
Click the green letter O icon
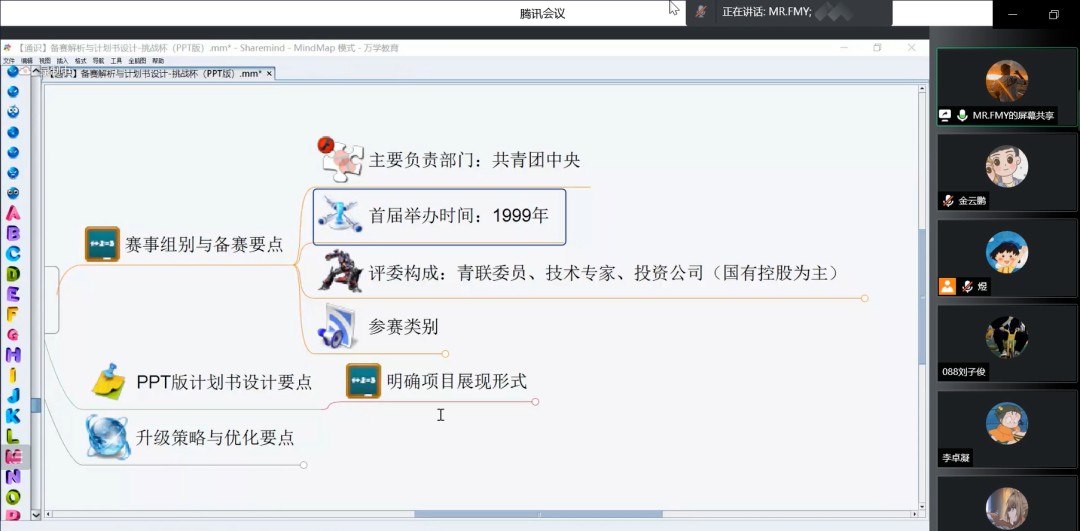point(13,496)
